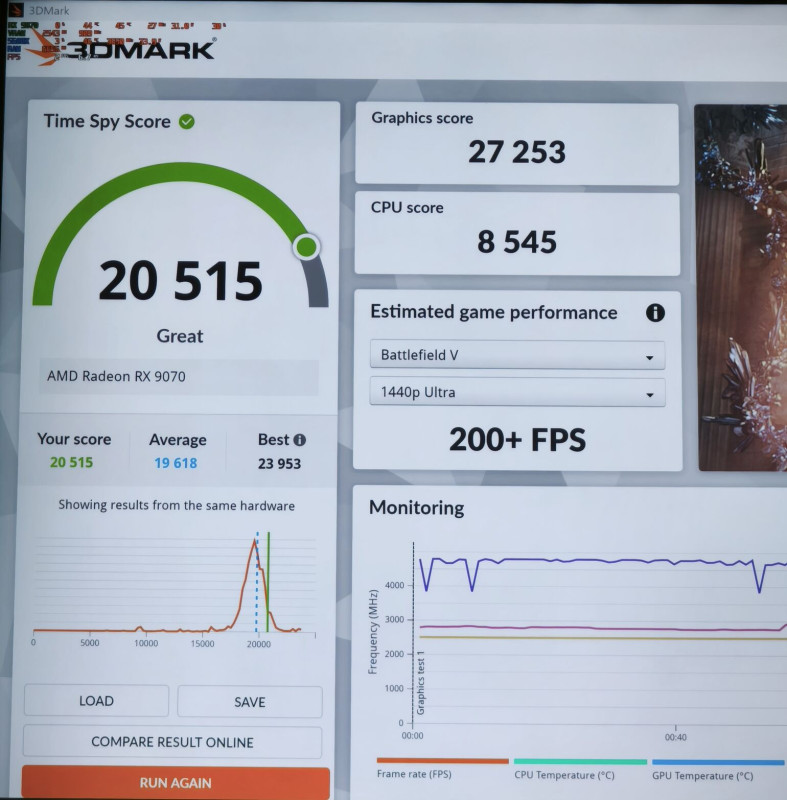The width and height of the screenshot is (787, 800).
Task: Click the 3DMark logo in header
Action: tap(122, 49)
